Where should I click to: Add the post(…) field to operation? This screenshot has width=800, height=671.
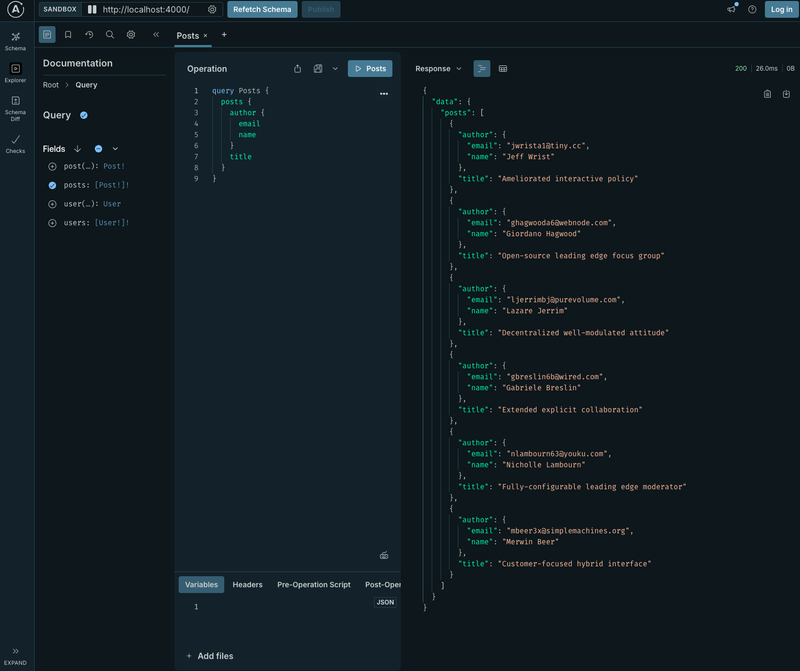(x=52, y=167)
